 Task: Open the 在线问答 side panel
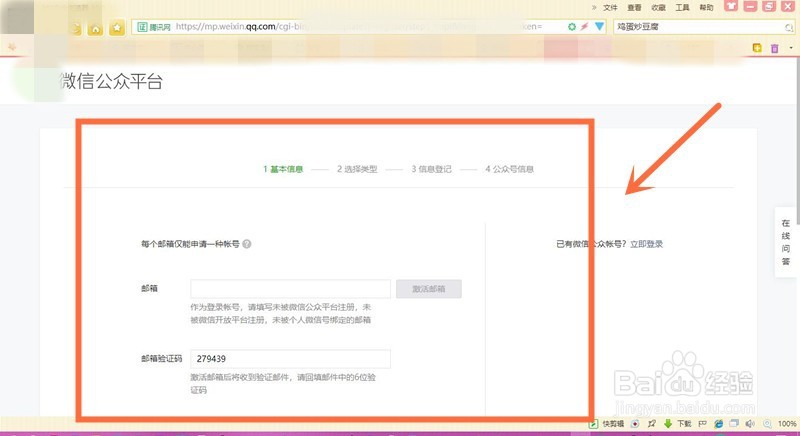(786, 242)
